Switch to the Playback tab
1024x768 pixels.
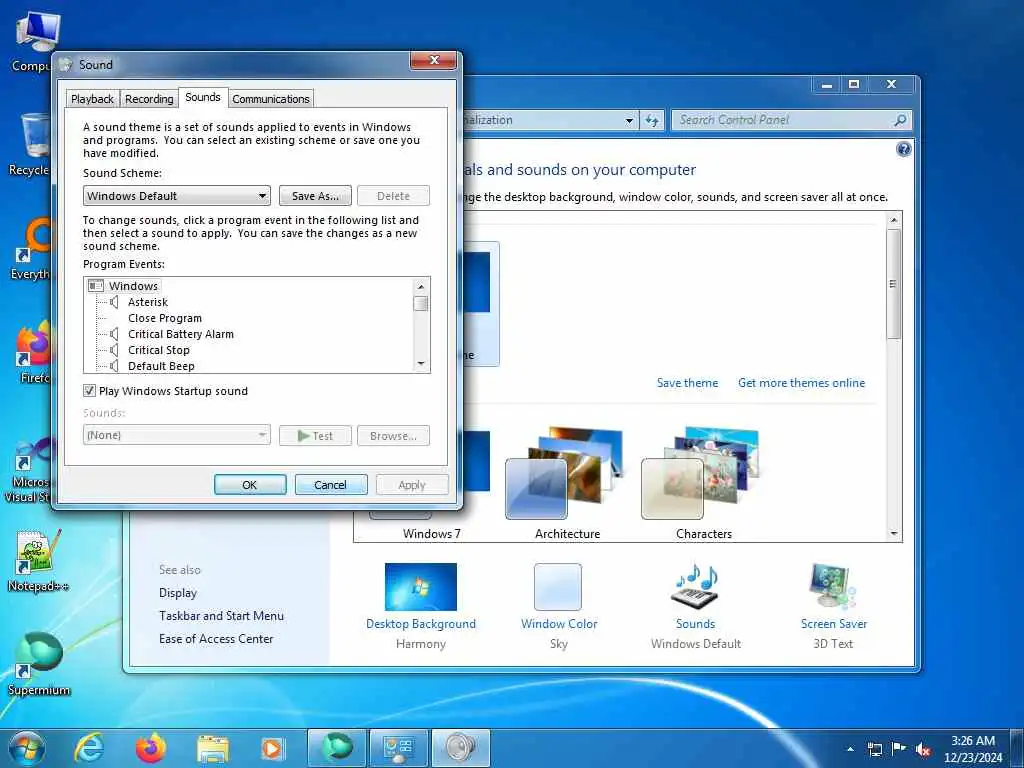click(x=92, y=99)
